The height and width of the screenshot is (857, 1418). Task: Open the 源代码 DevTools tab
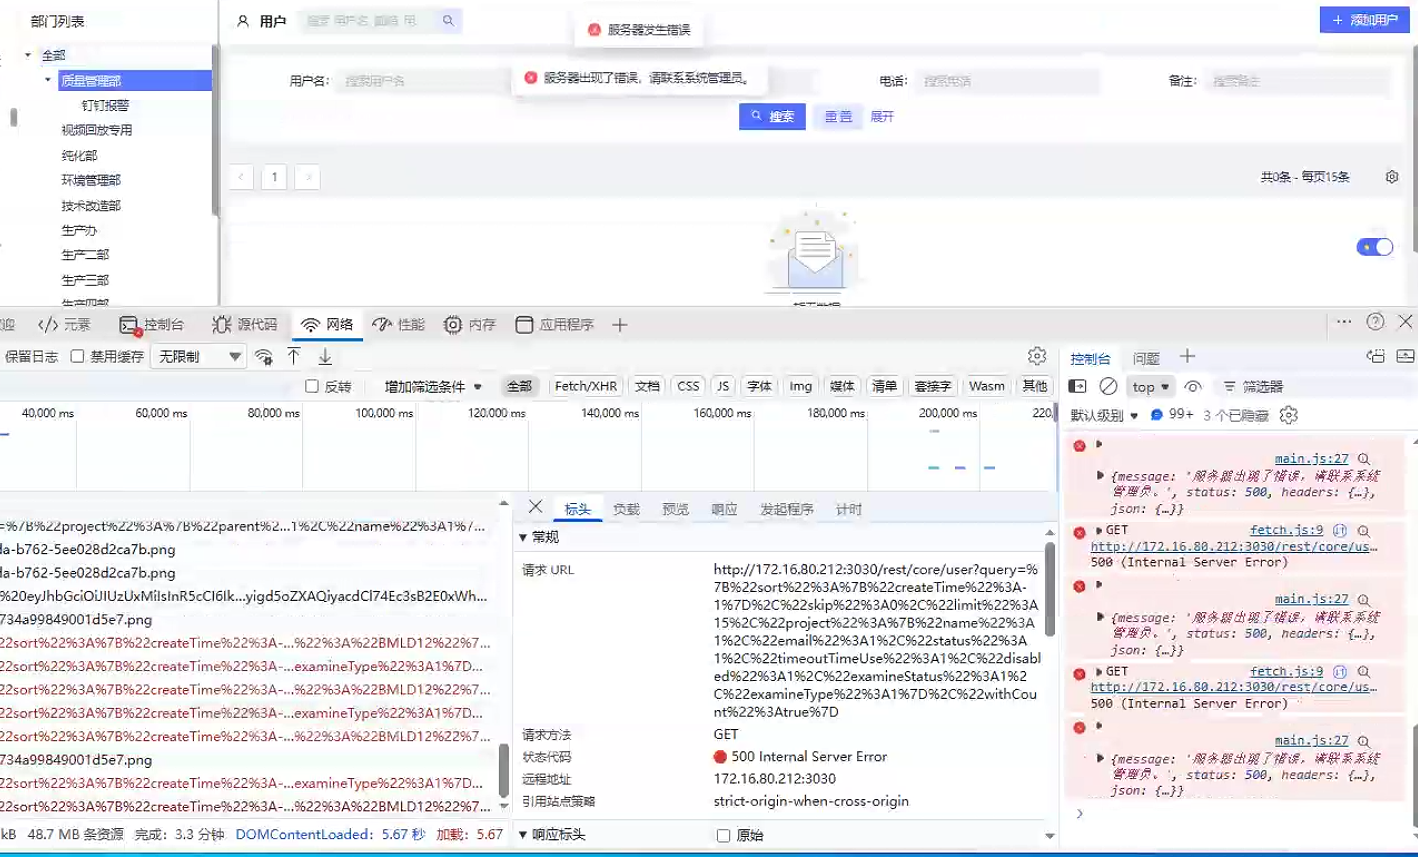(x=245, y=325)
